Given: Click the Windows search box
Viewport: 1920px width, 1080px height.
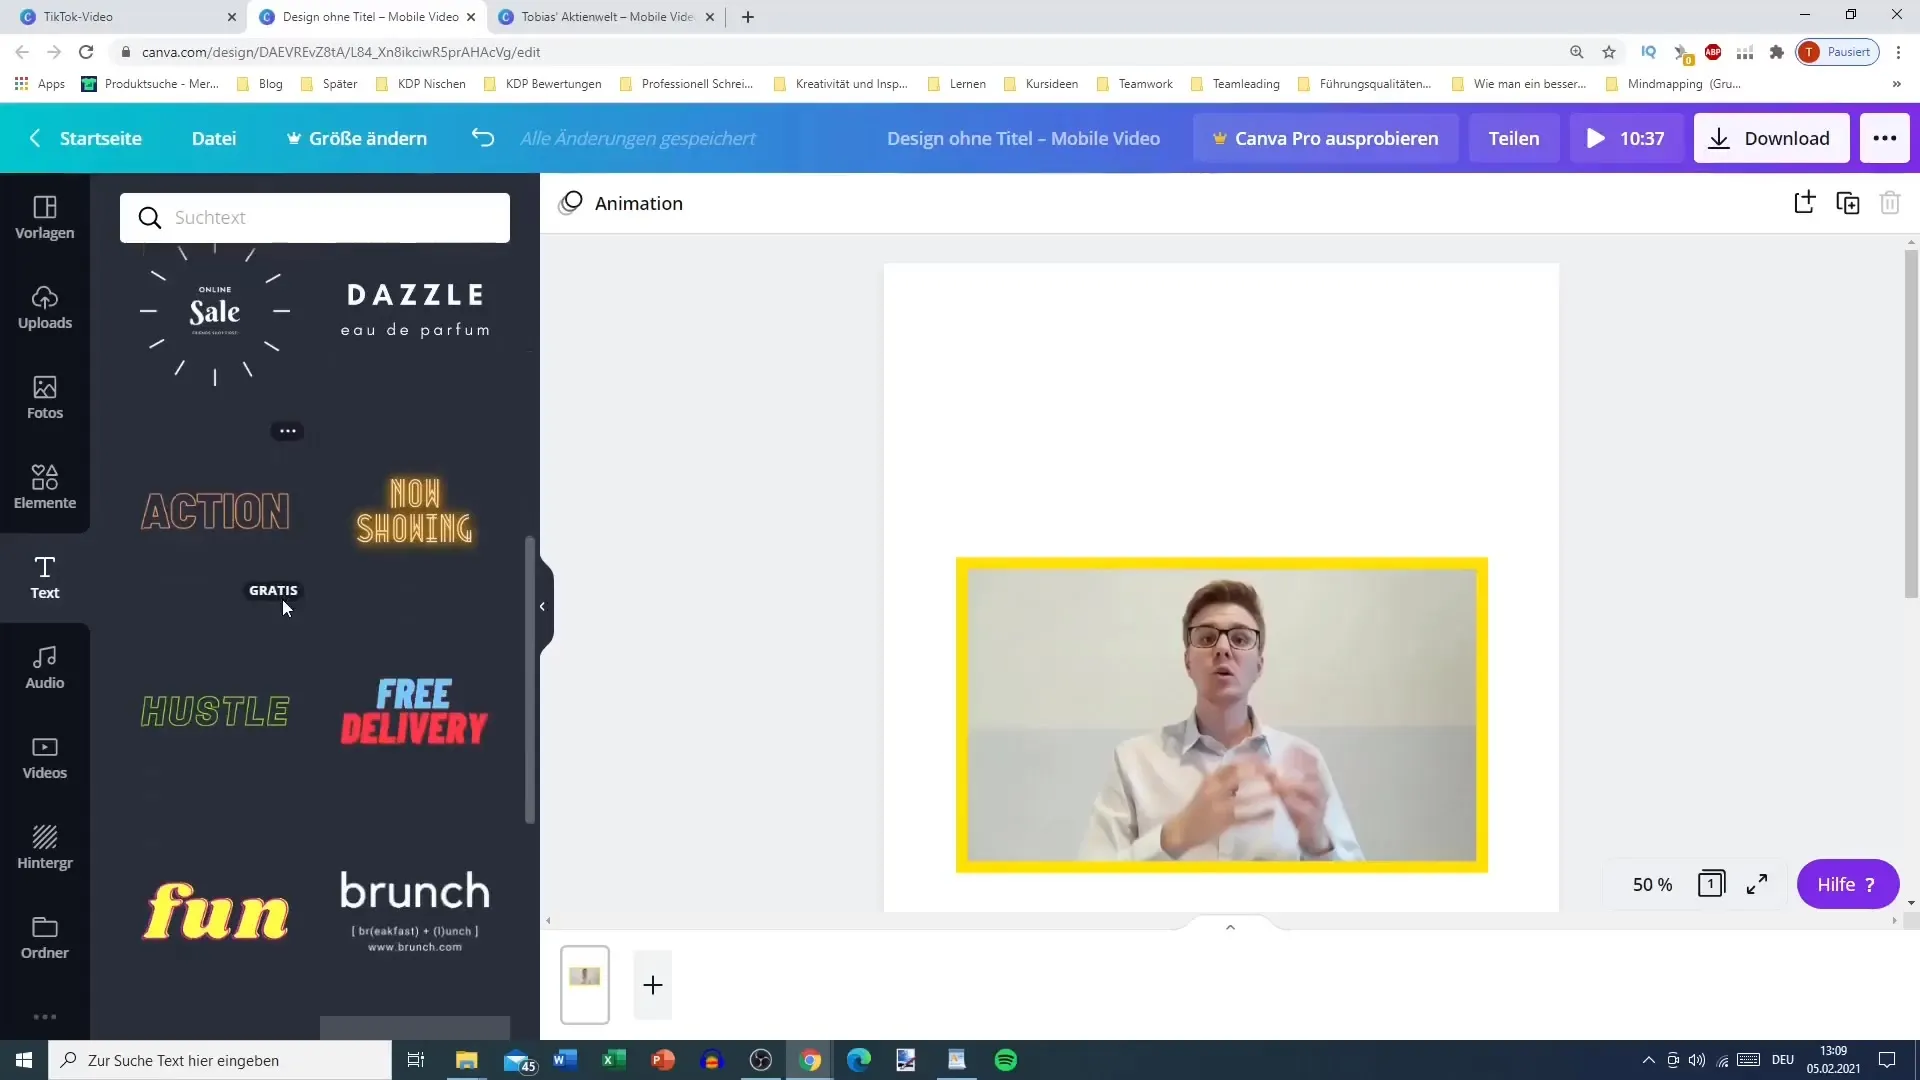Looking at the screenshot, I should [x=220, y=1060].
